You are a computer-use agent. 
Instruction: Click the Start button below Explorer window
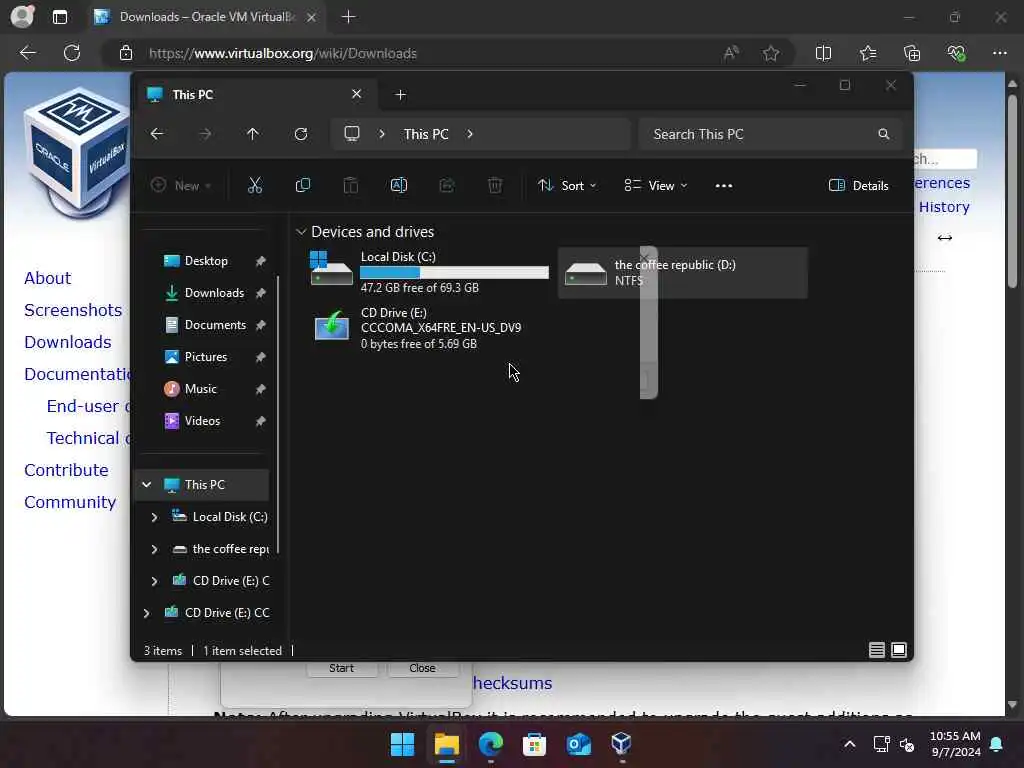342,668
